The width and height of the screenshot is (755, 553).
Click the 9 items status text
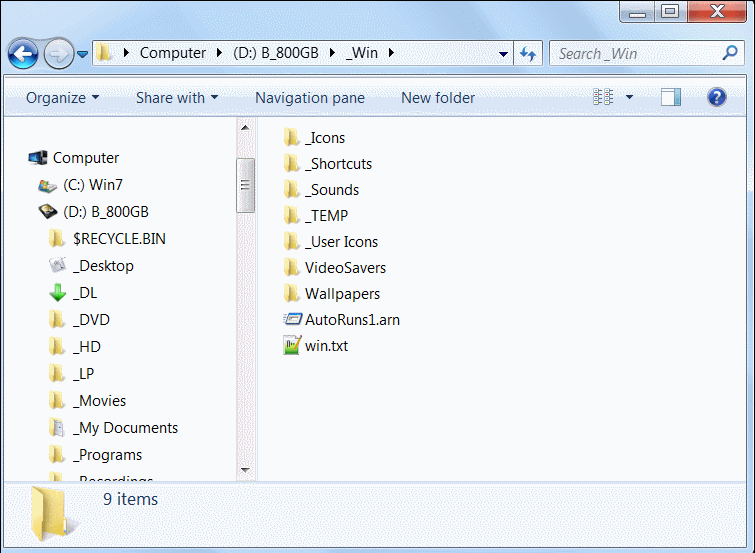coord(130,499)
